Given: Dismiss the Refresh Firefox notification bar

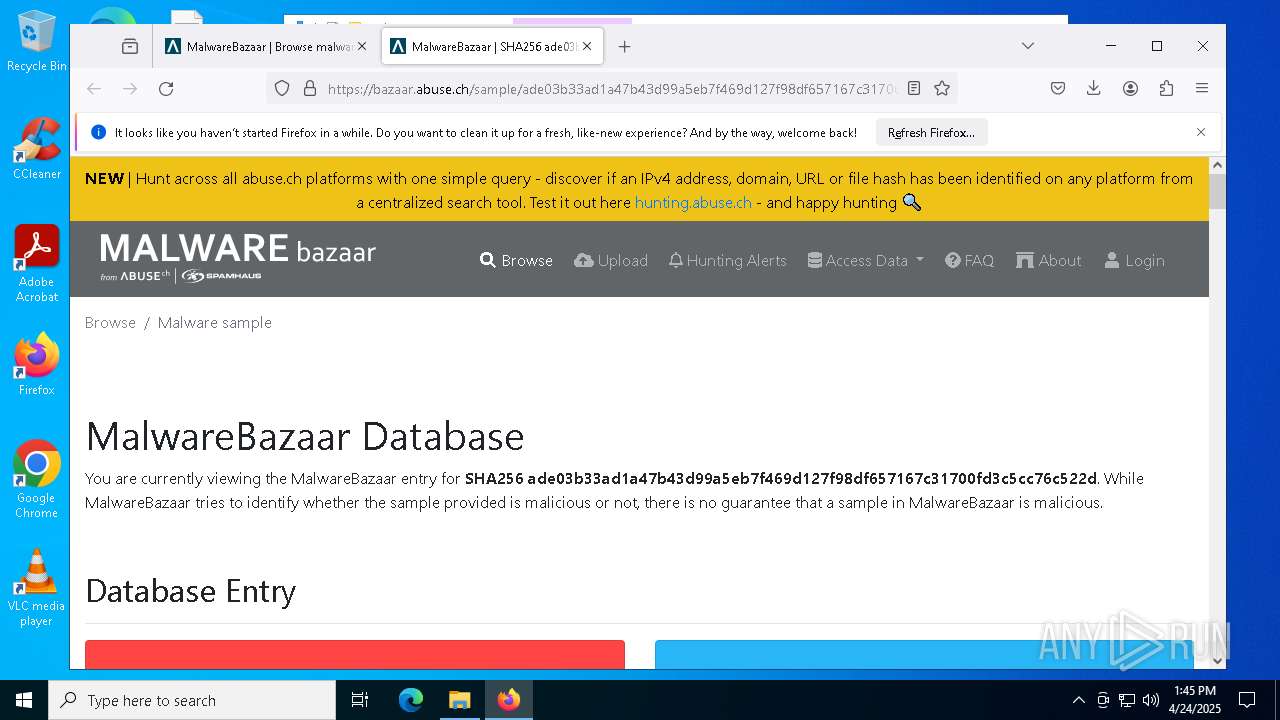Looking at the screenshot, I should point(1201,132).
